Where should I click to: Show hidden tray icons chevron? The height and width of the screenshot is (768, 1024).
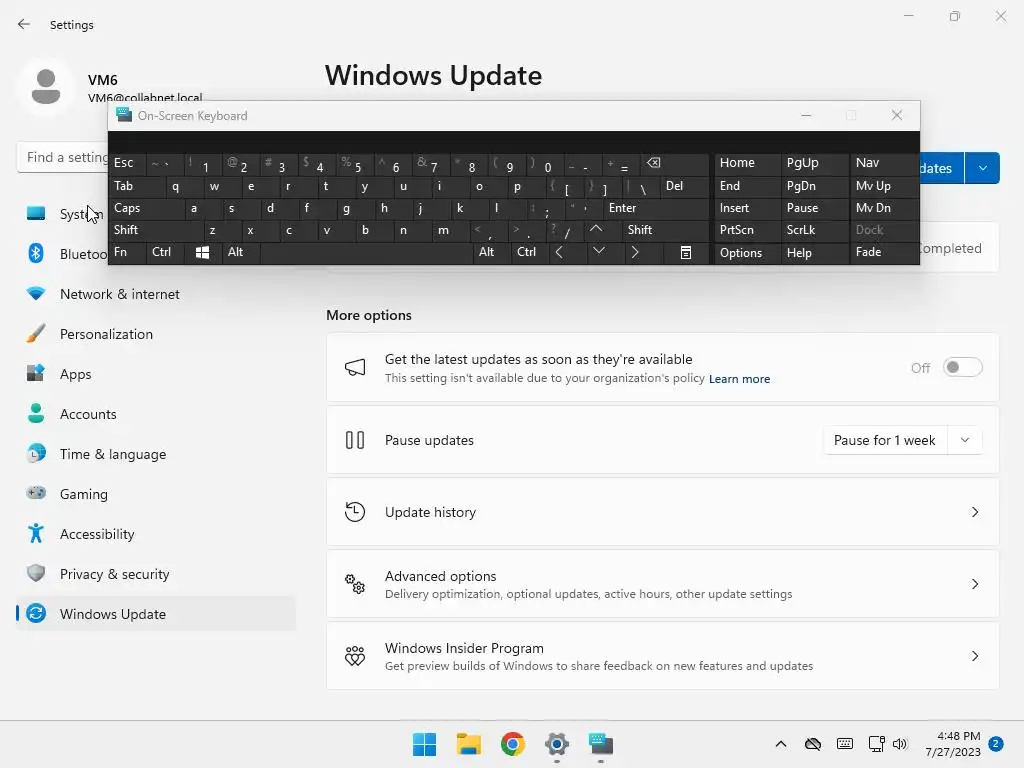pos(780,744)
